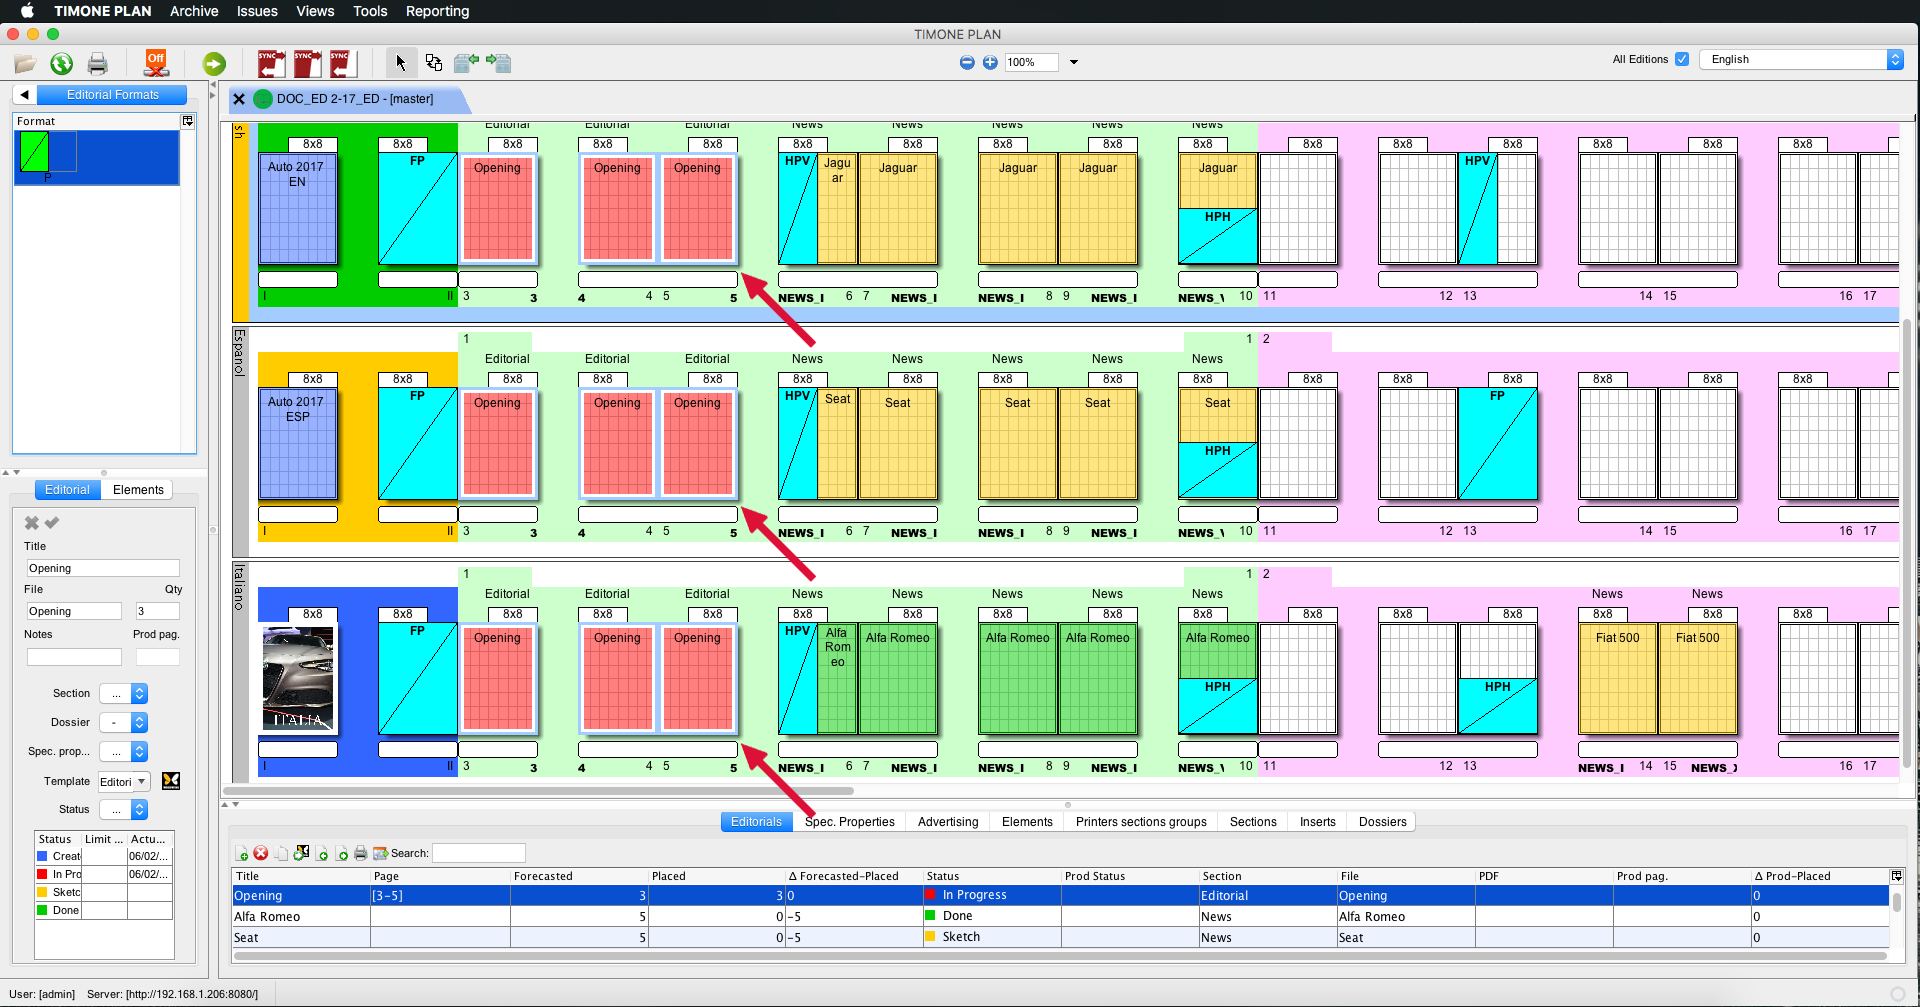Click the Search field above editorials table
This screenshot has height=1007, width=1920.
point(478,853)
